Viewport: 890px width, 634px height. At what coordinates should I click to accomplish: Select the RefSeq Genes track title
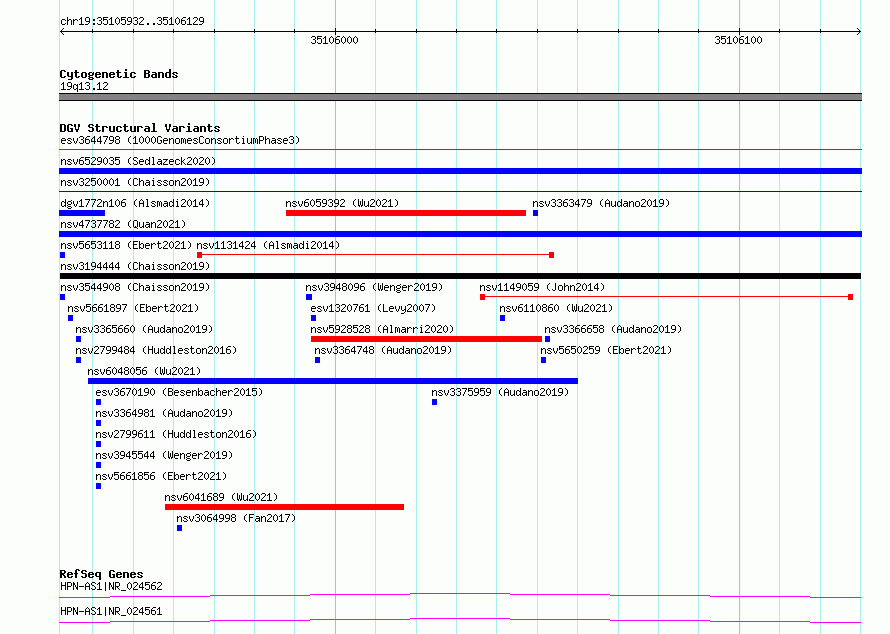pyautogui.click(x=101, y=574)
